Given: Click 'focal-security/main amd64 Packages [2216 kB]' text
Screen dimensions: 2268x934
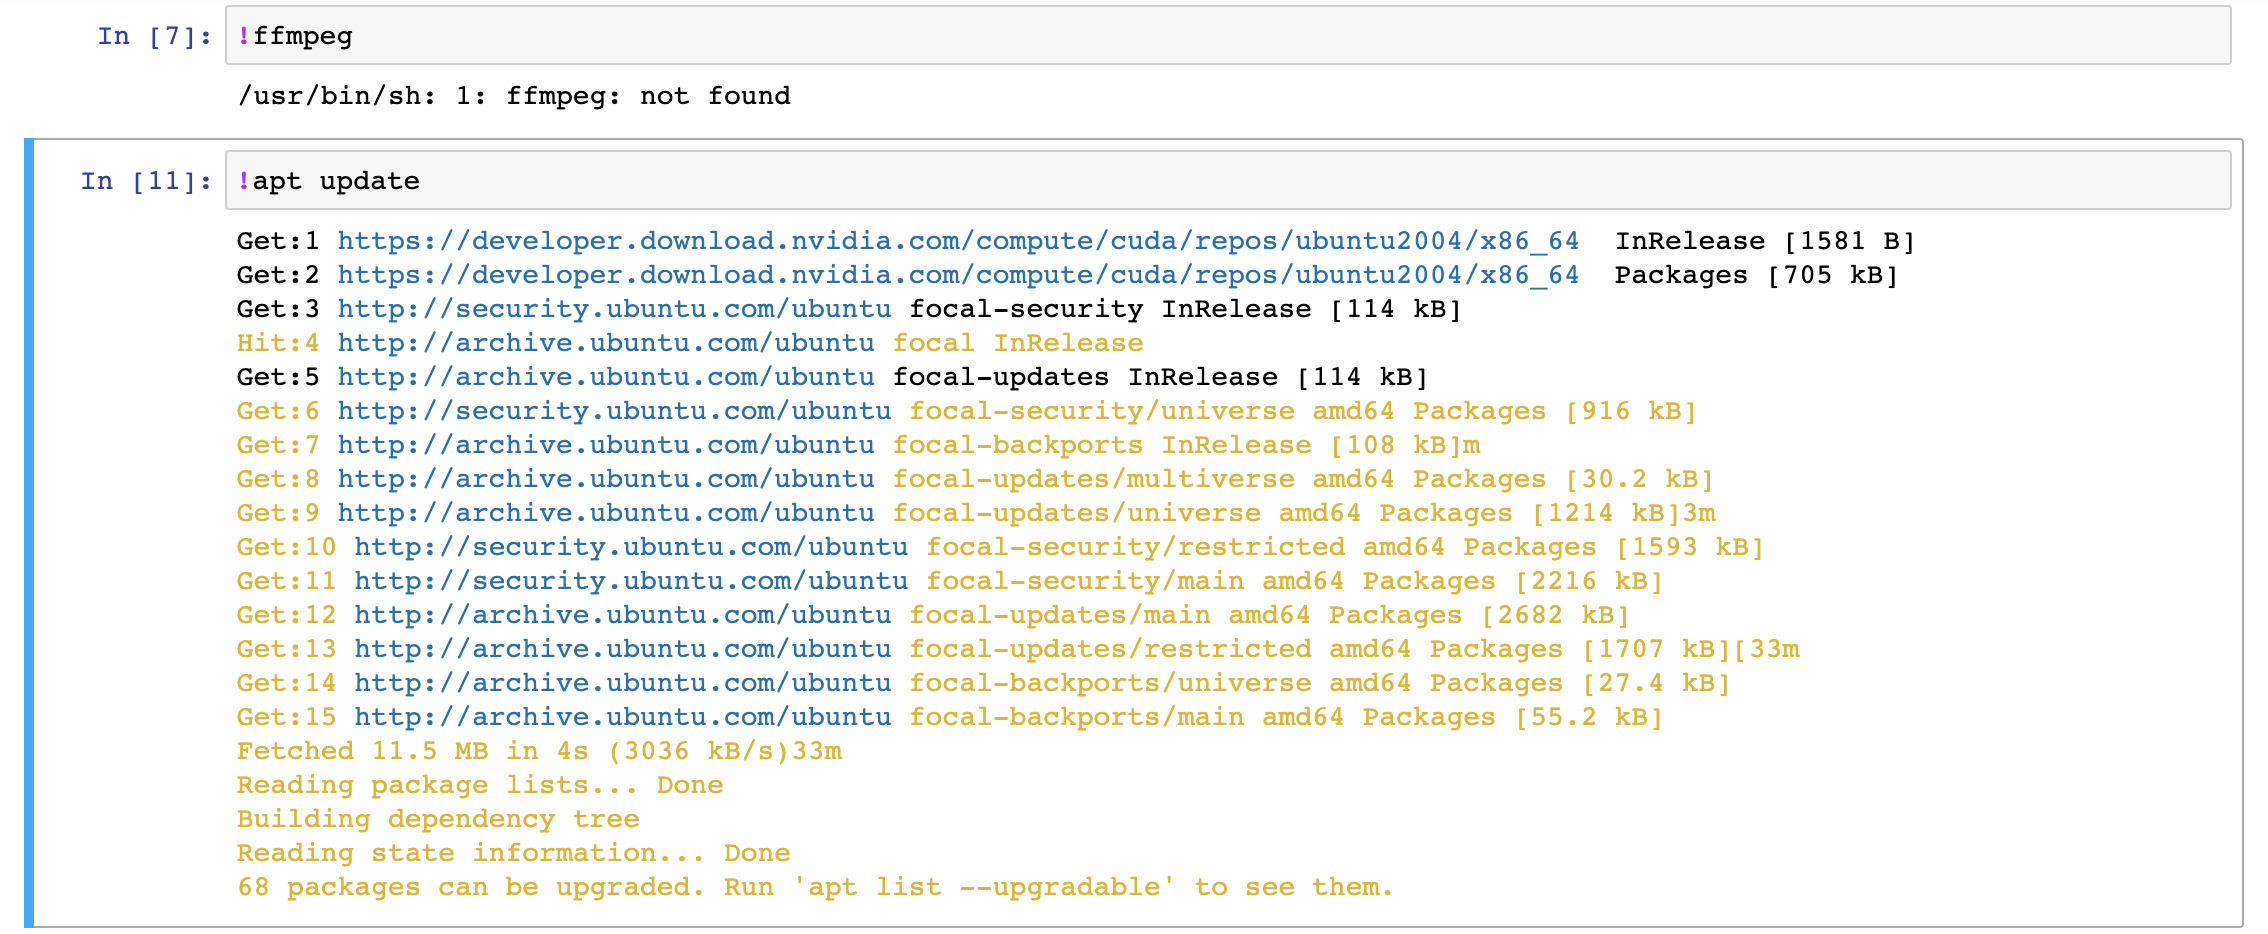Looking at the screenshot, I should (1295, 581).
